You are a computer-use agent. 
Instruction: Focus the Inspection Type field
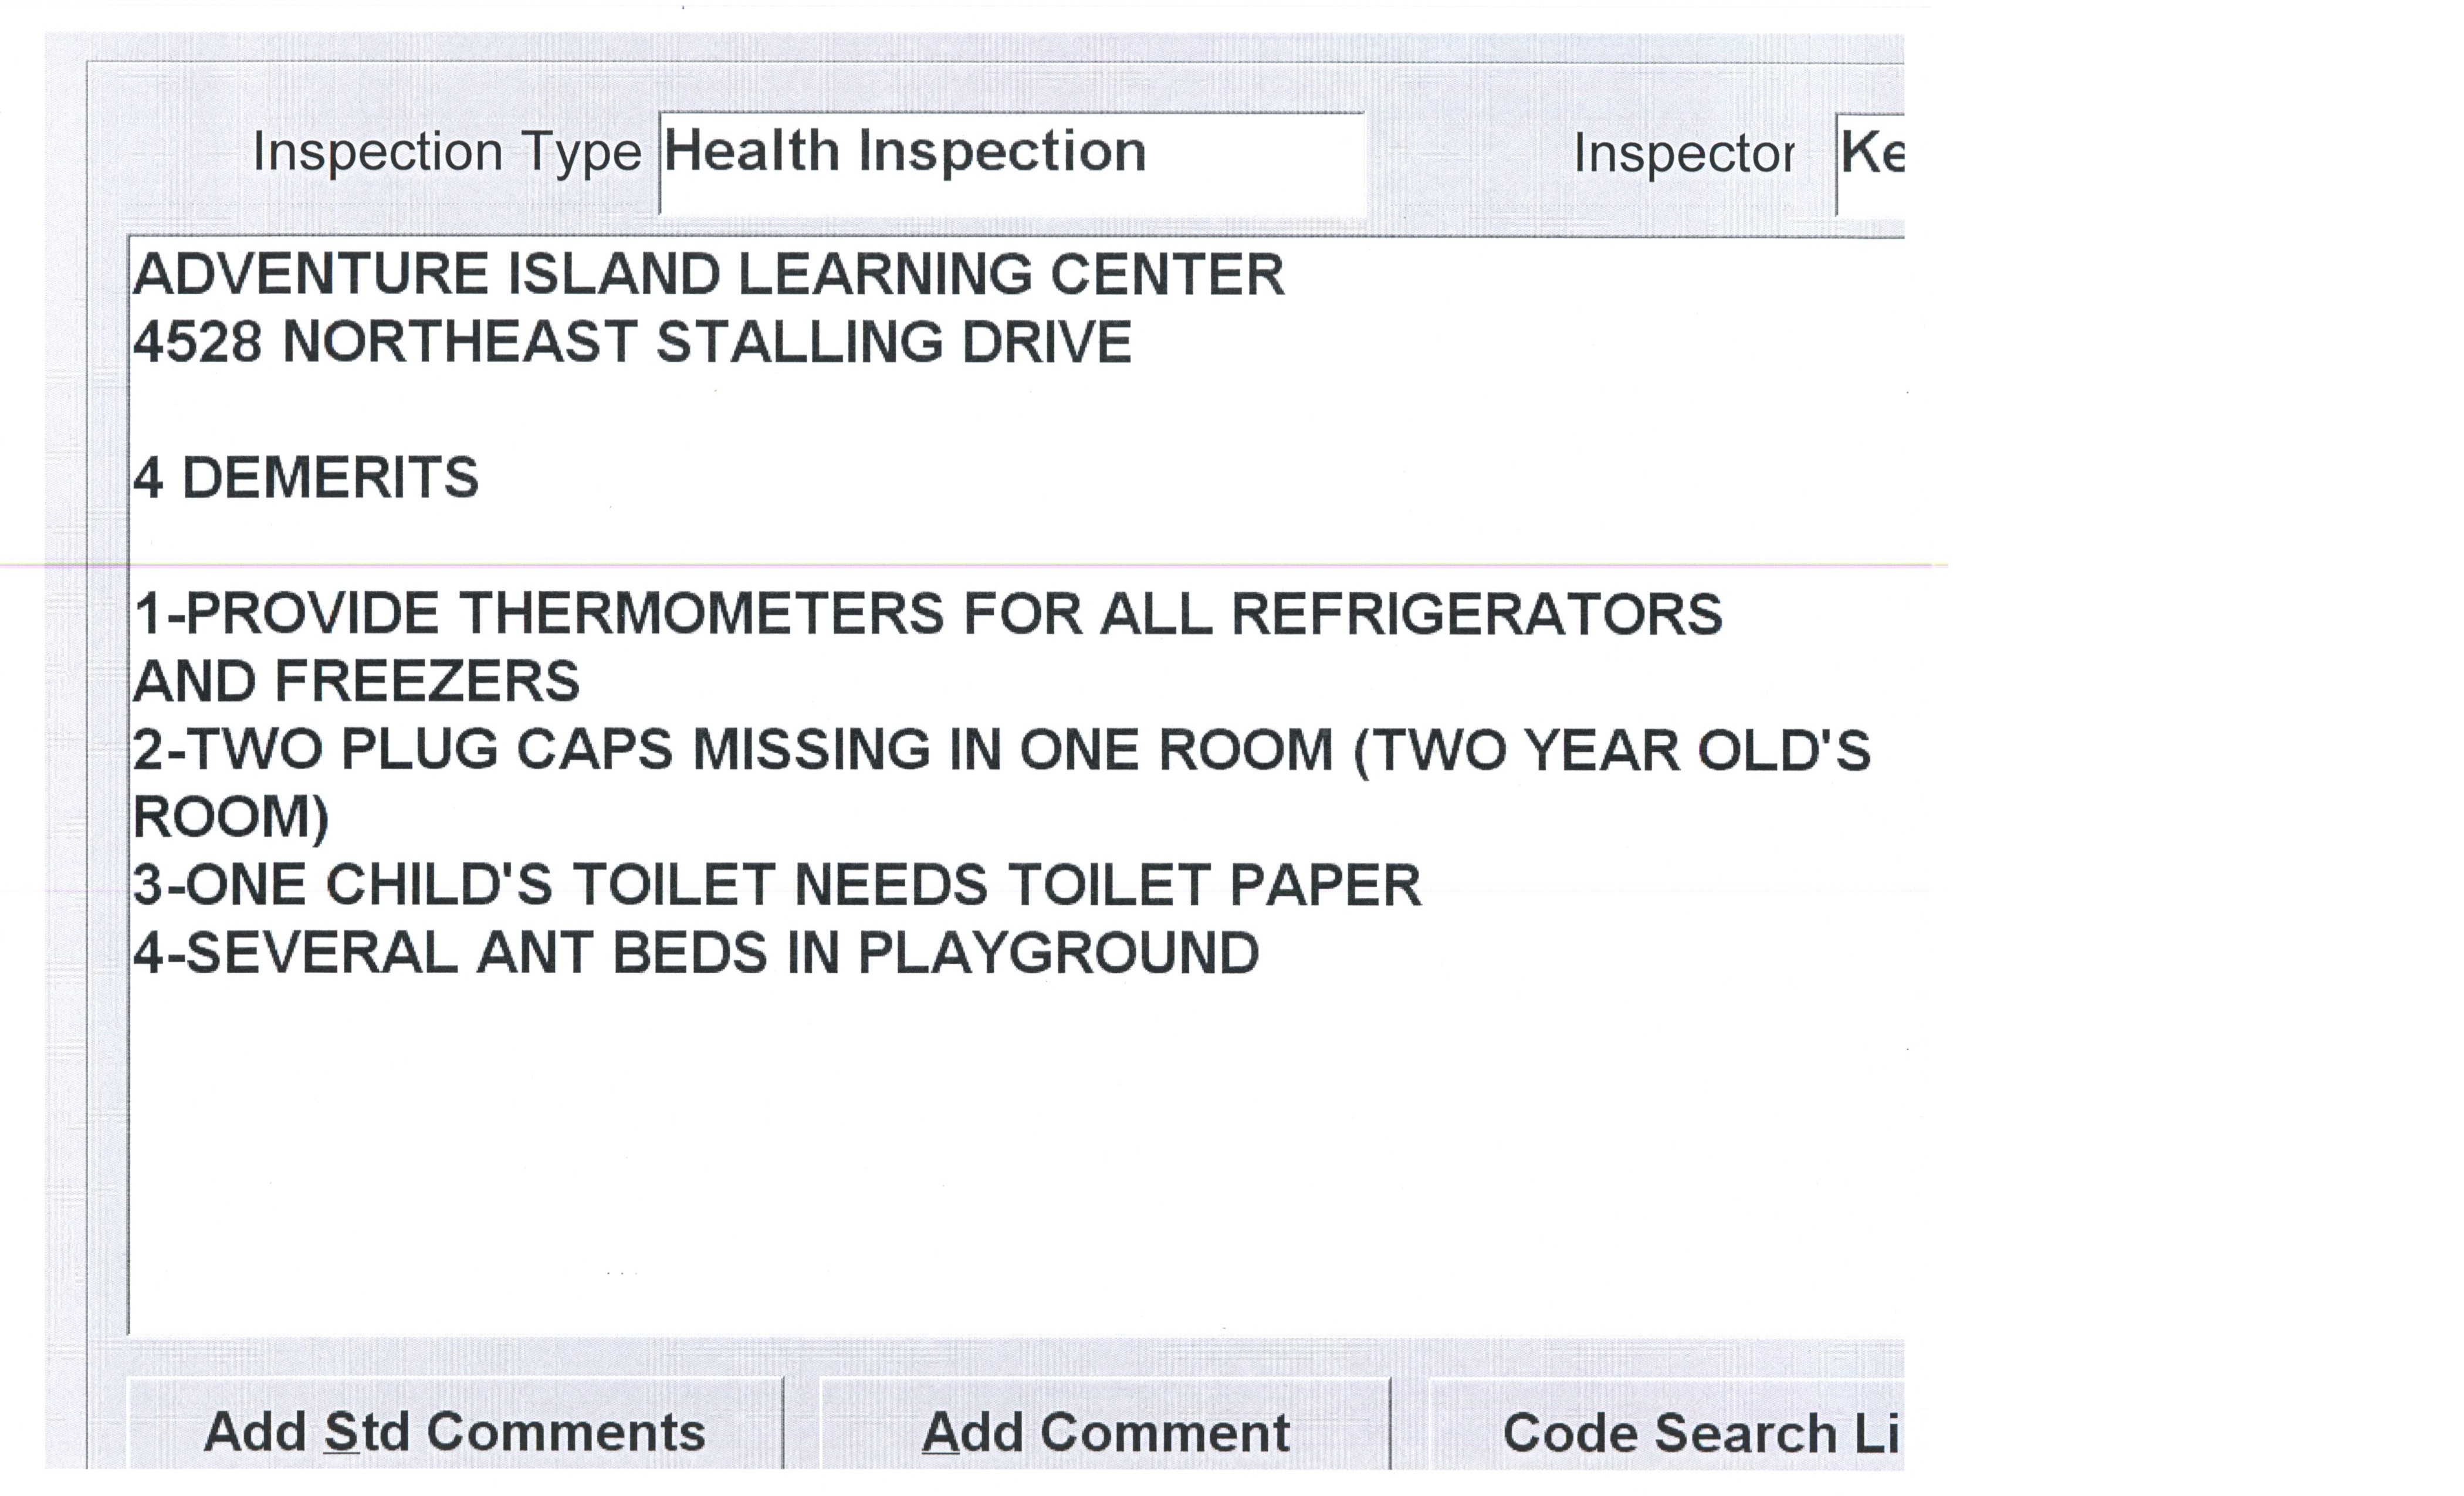pyautogui.click(x=1011, y=162)
